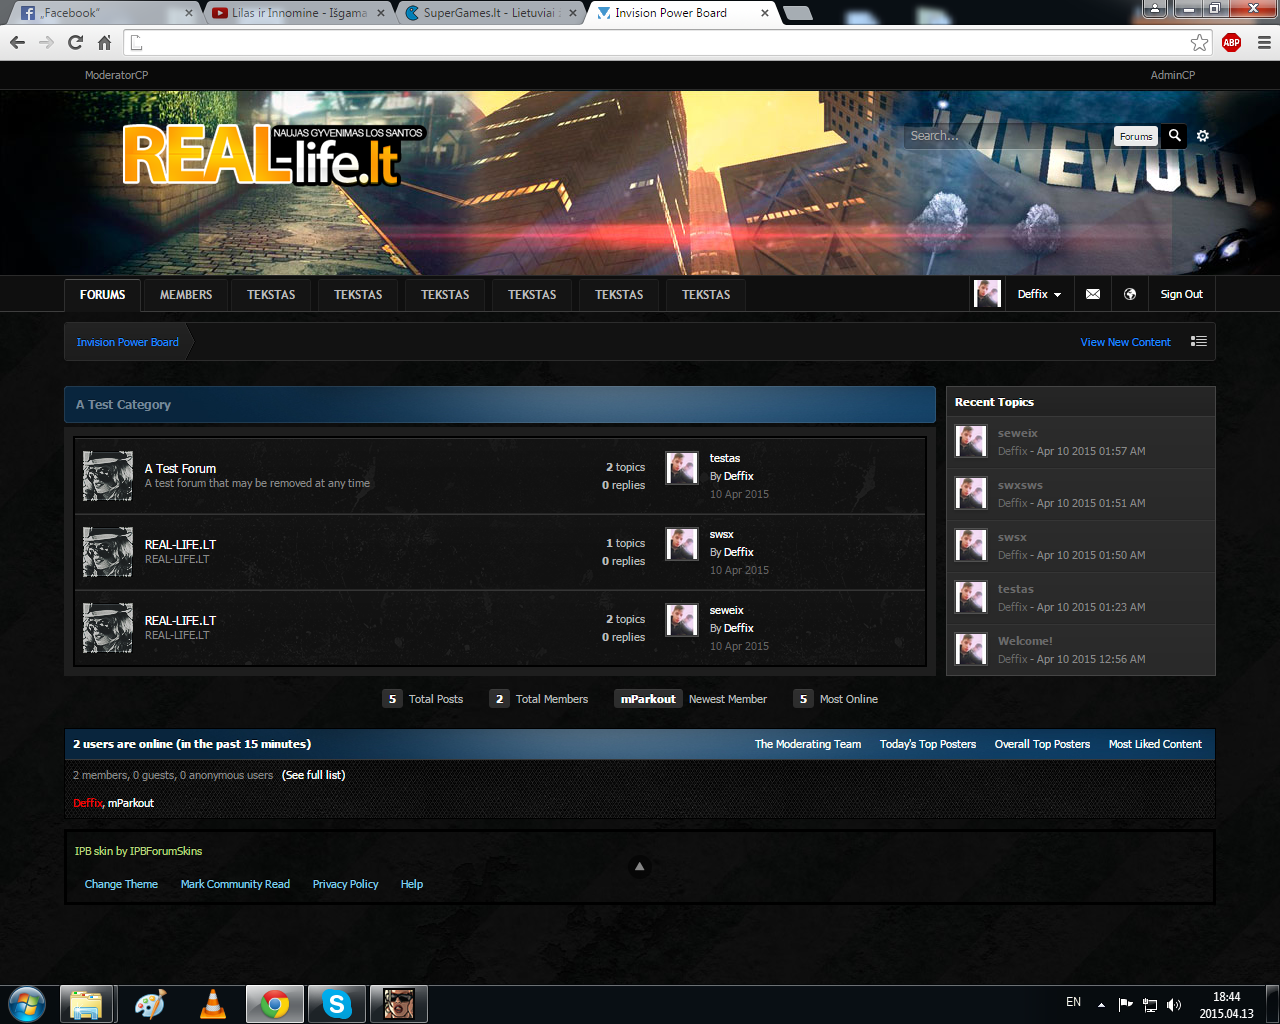Click the A Test Forum icon
Image resolution: width=1280 pixels, height=1024 pixels.
tap(108, 476)
